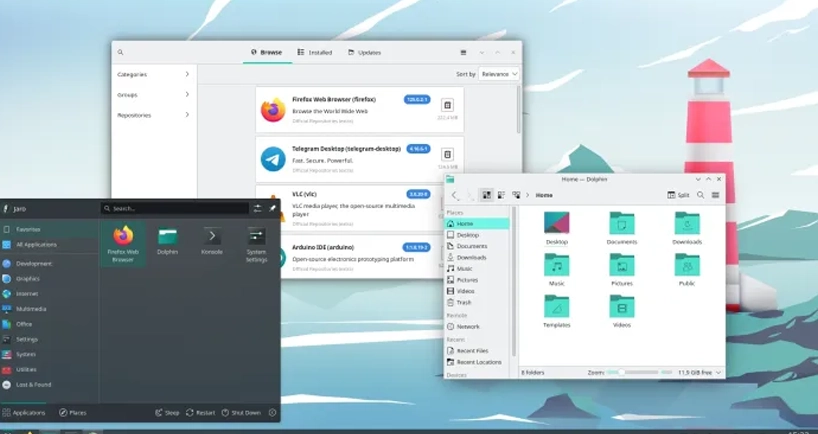The width and height of the screenshot is (818, 434).
Task: Pin the launcher open with the pin icon
Action: (272, 208)
